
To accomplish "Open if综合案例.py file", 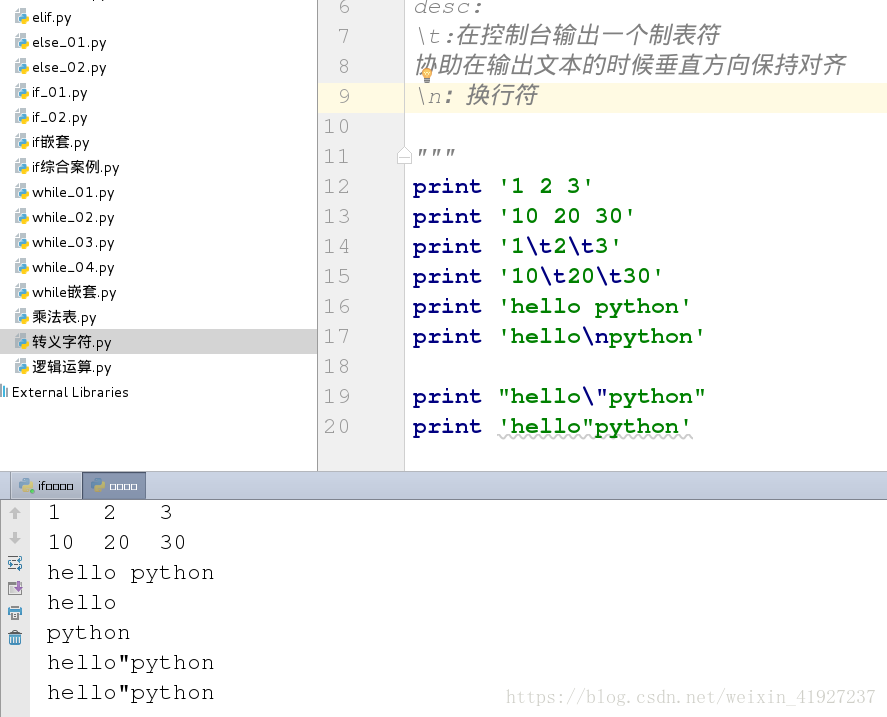I will [75, 167].
